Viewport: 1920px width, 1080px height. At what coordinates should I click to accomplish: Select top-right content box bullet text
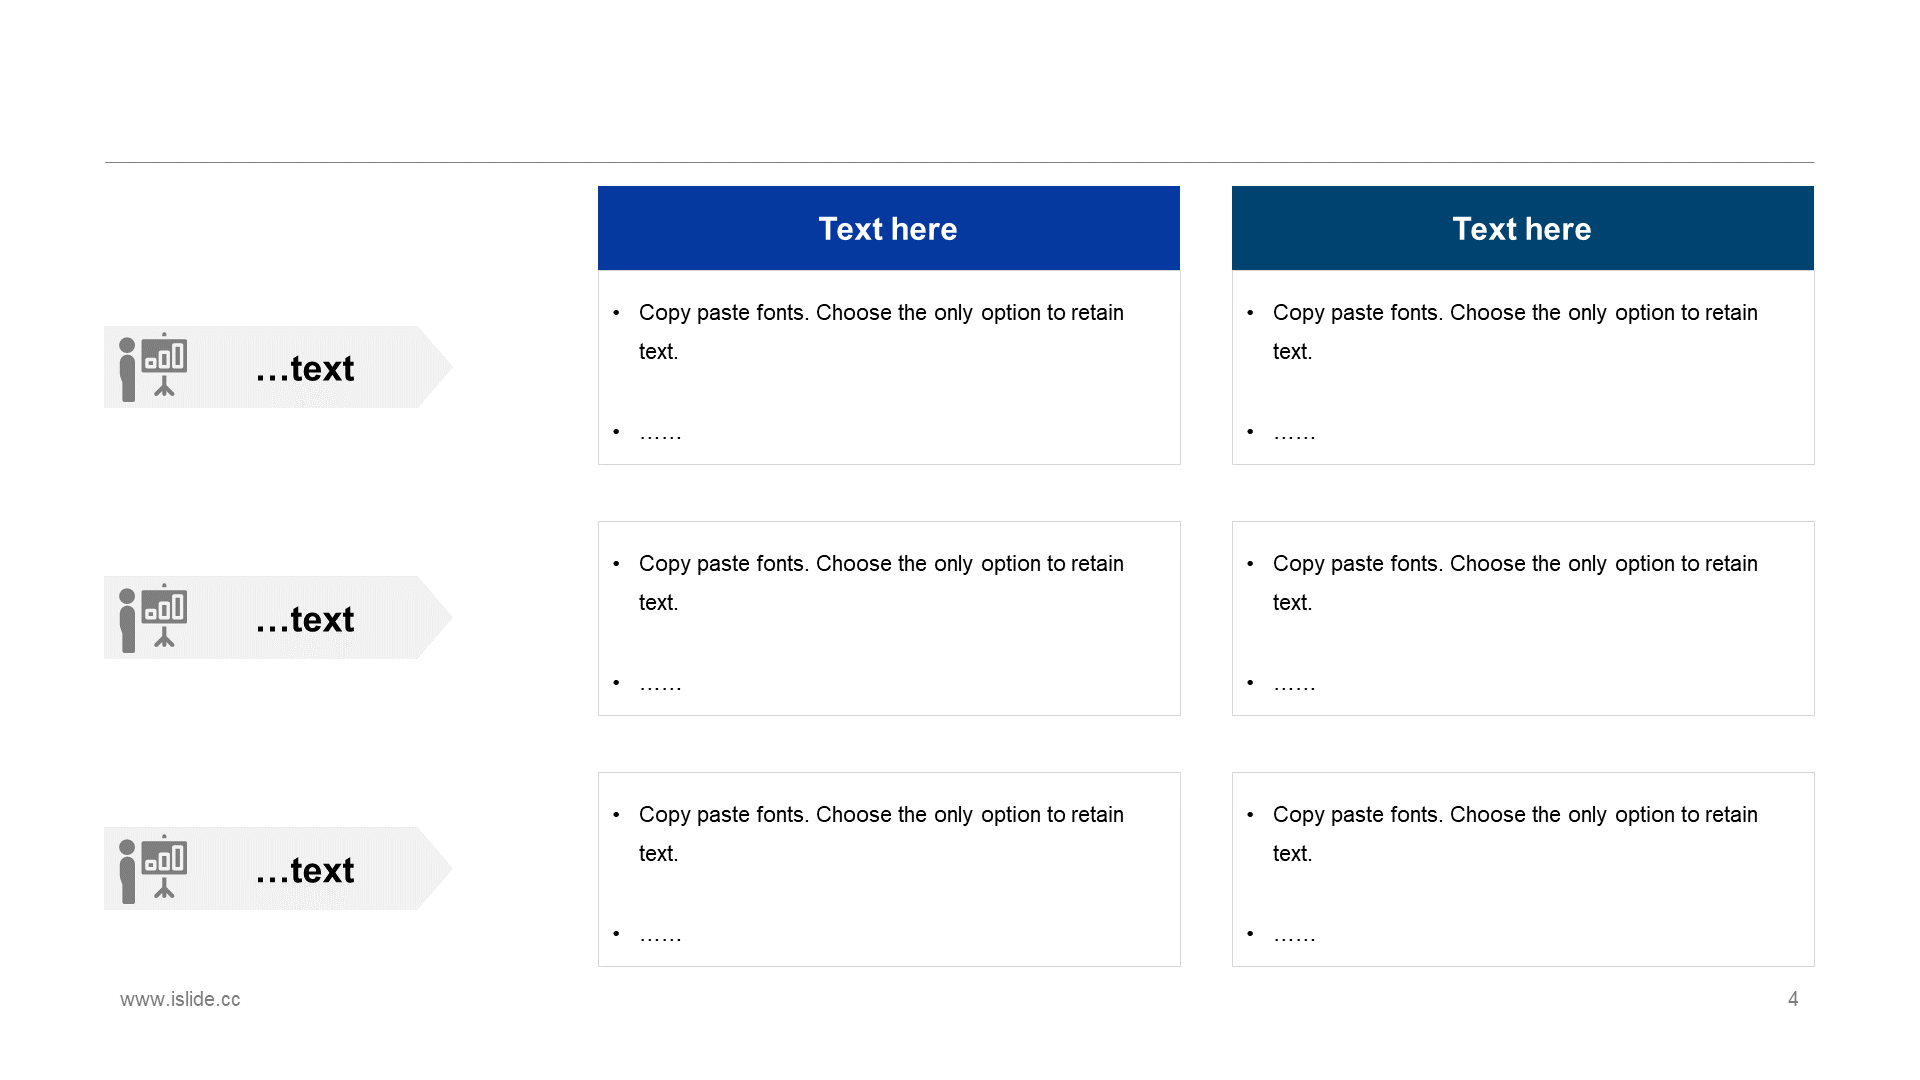tap(1515, 332)
